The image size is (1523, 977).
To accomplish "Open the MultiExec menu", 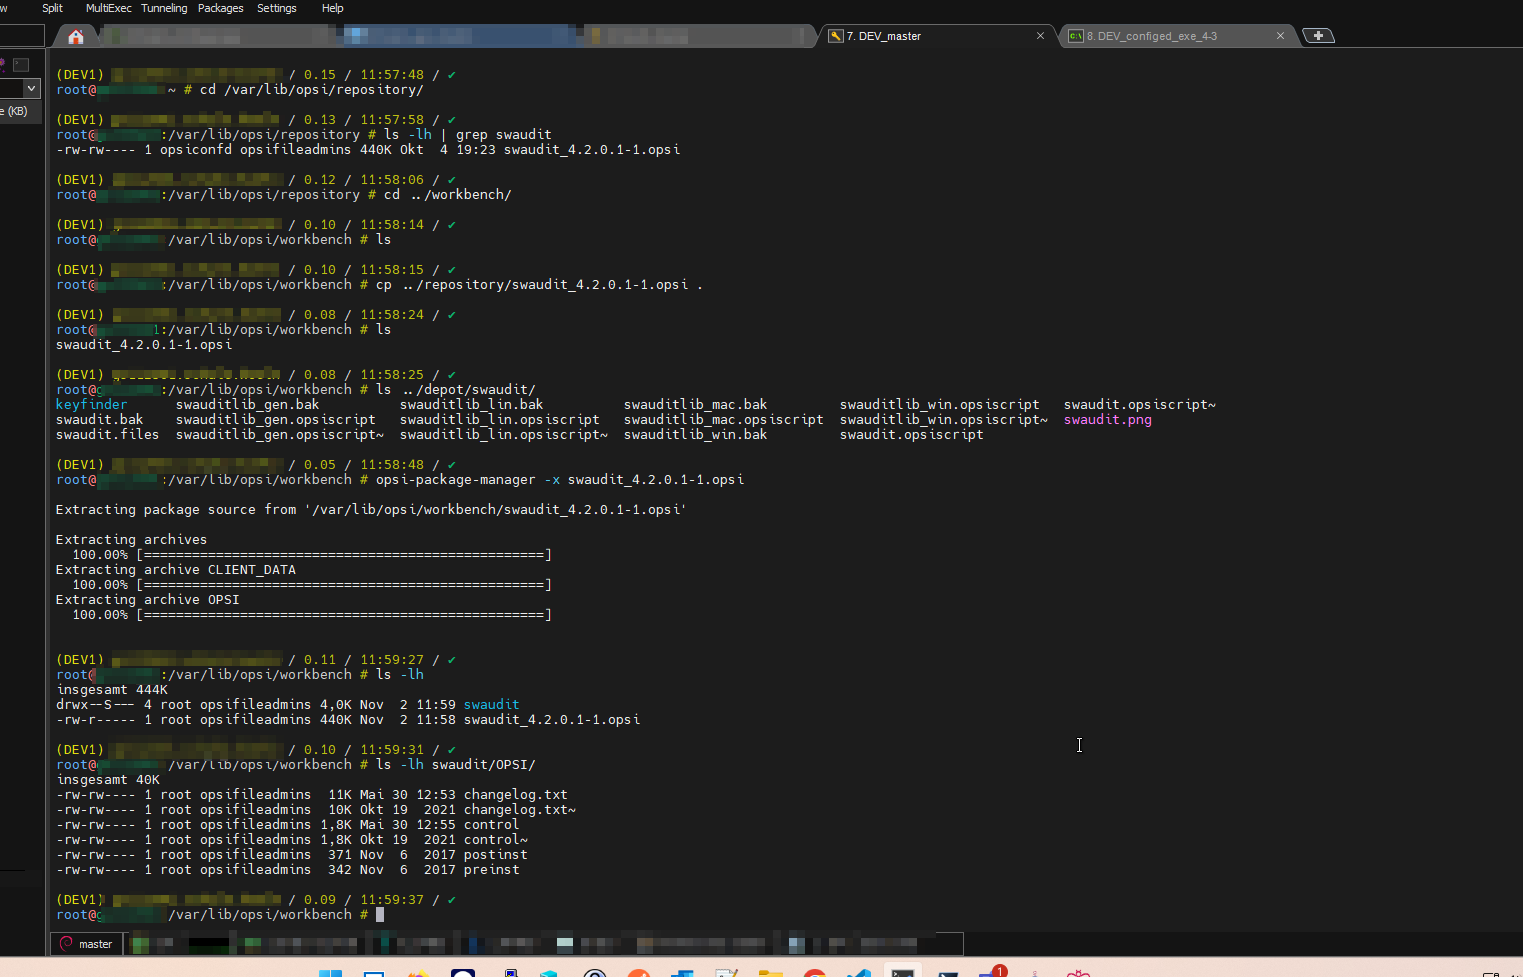I will click(x=108, y=8).
